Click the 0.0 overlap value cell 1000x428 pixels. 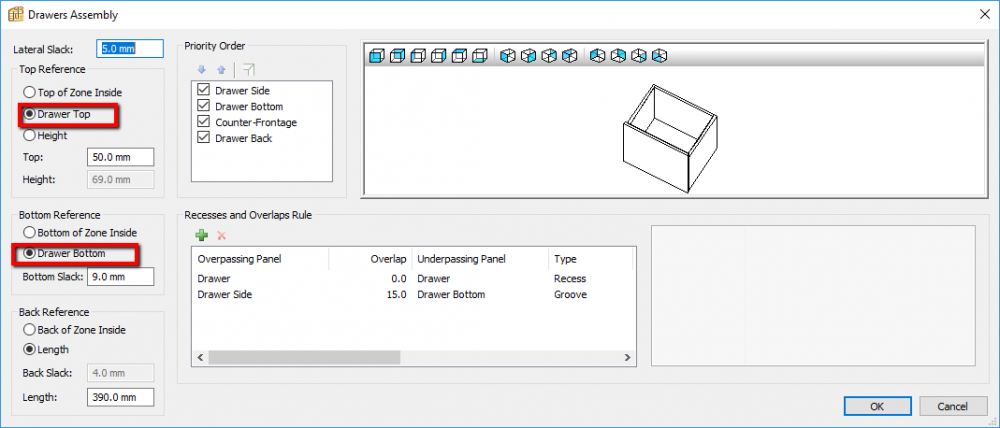click(399, 279)
